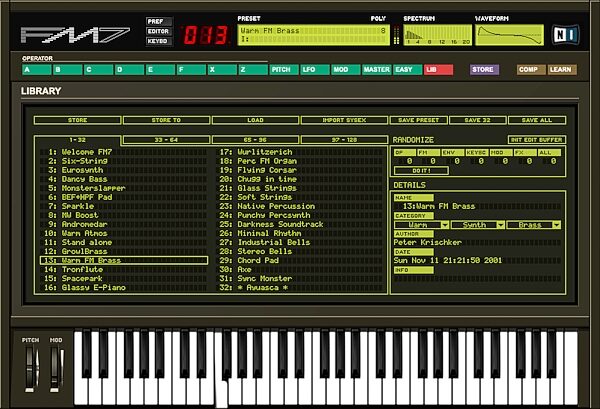Image resolution: width=600 pixels, height=409 pixels.
Task: Select preset 5: Monsterslapper
Action: point(124,188)
